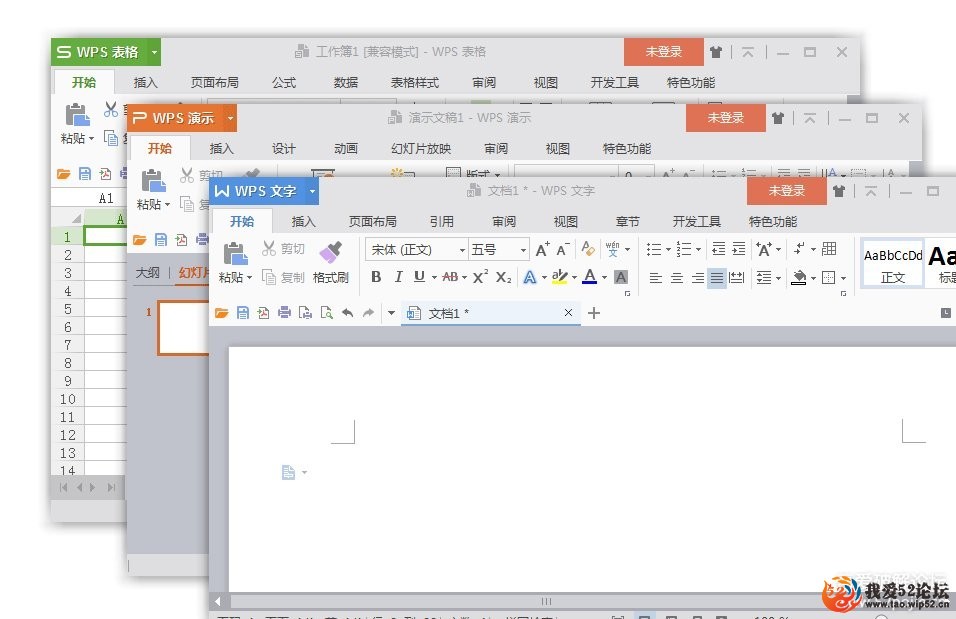The image size is (956, 619).
Task: Set align left paragraph alignment
Action: pos(656,278)
